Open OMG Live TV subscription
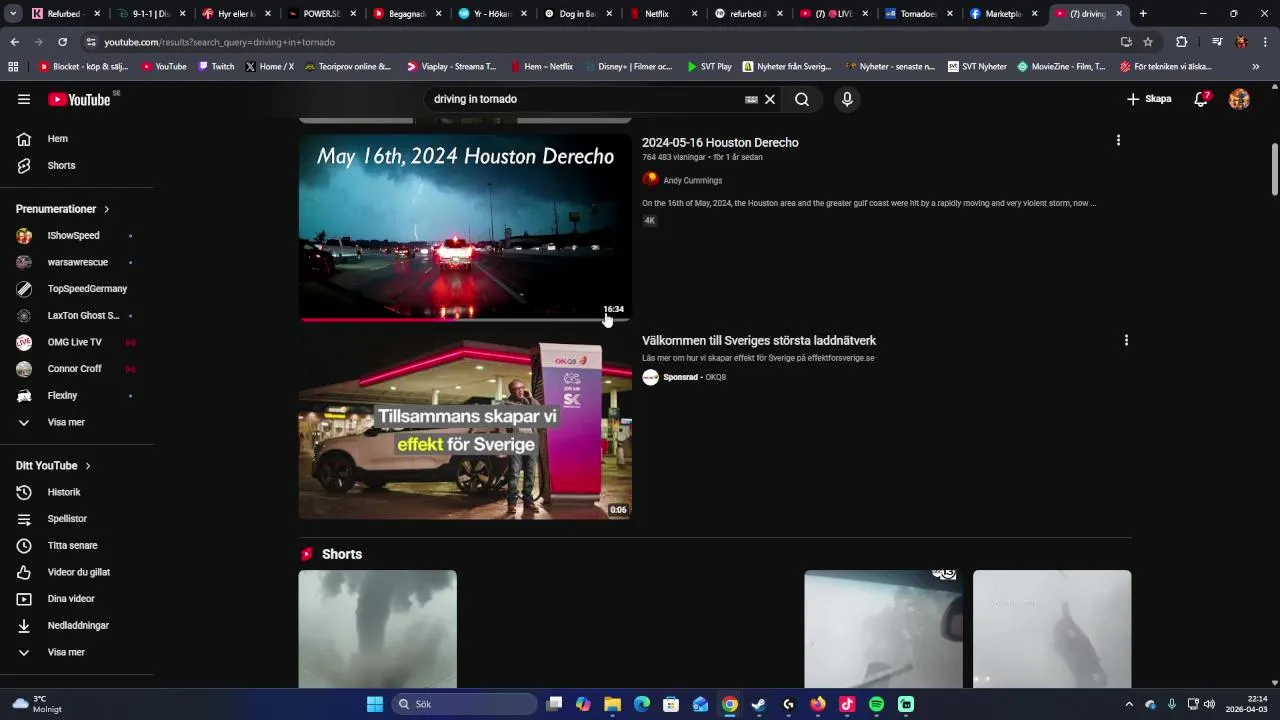1280x720 pixels. [77, 342]
